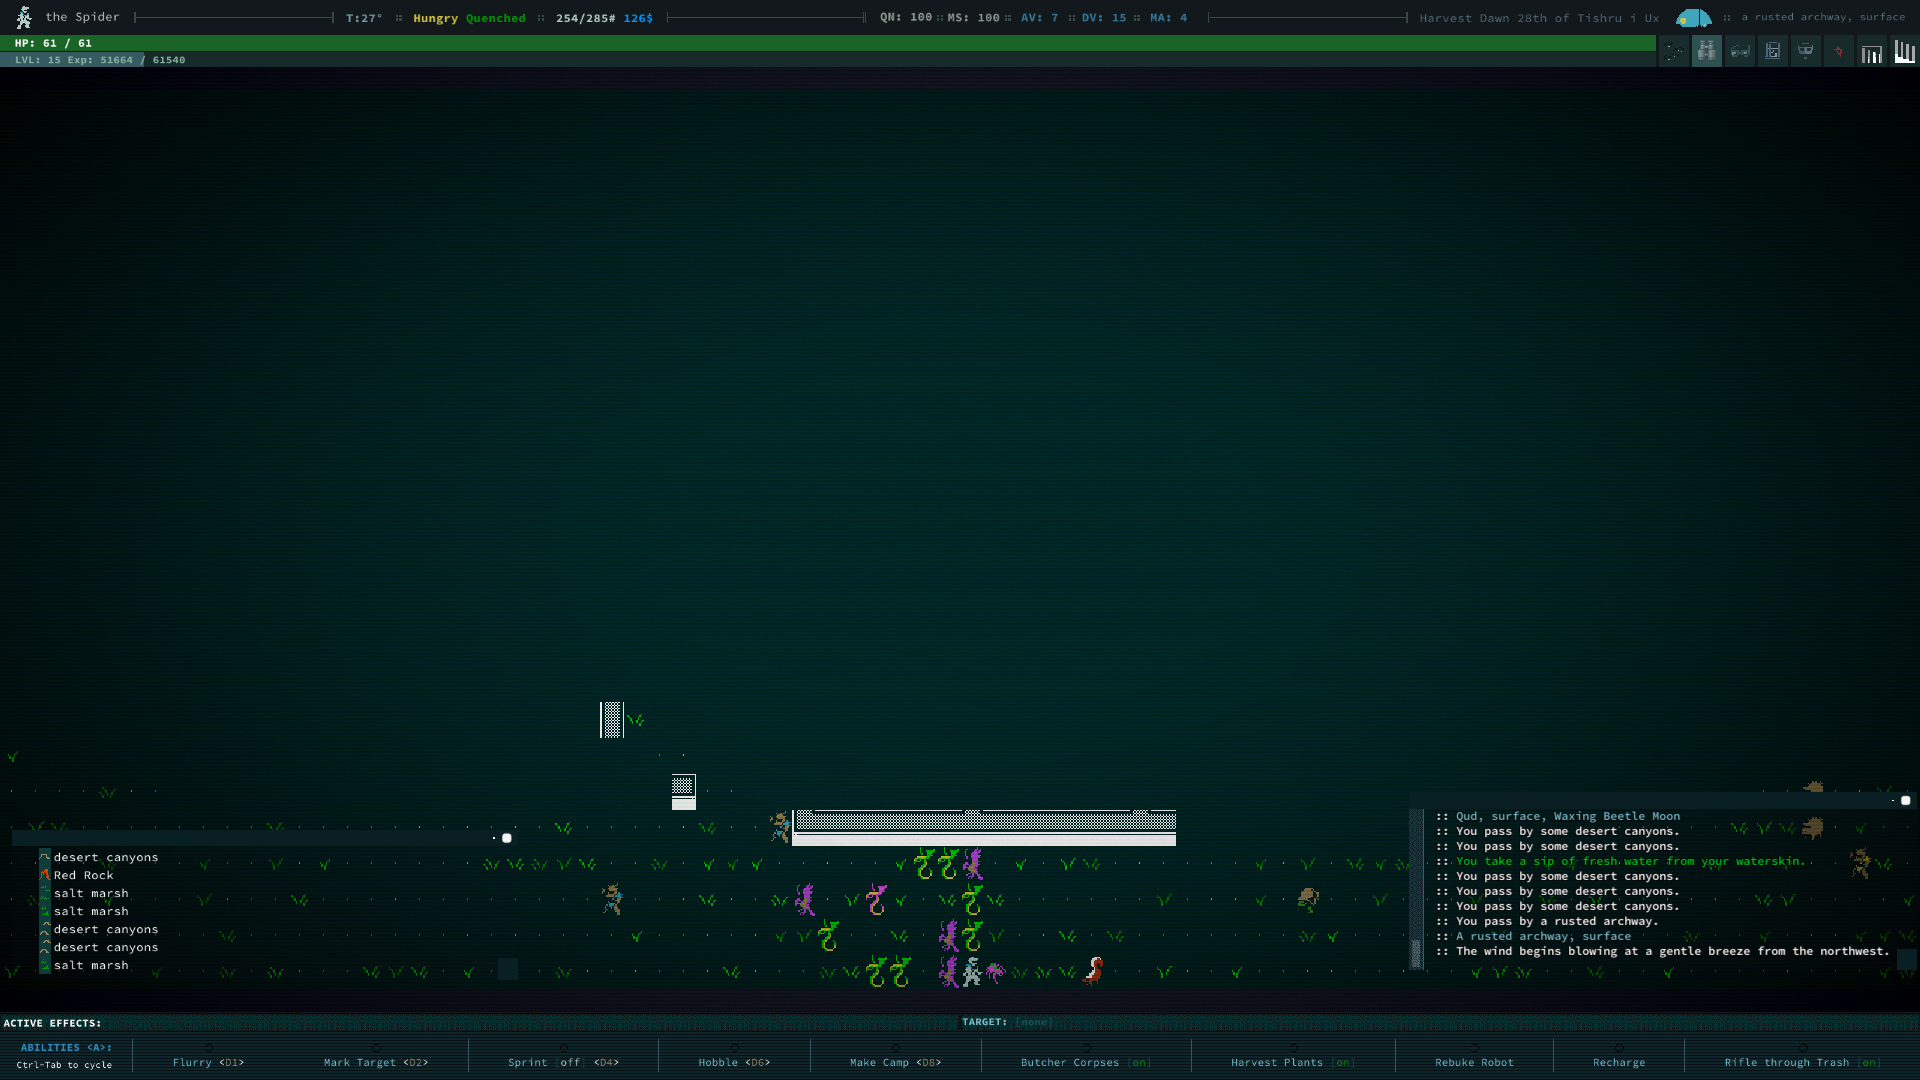This screenshot has height=1080, width=1920.
Task: Click the binoculars look icon
Action: pyautogui.click(x=1706, y=51)
